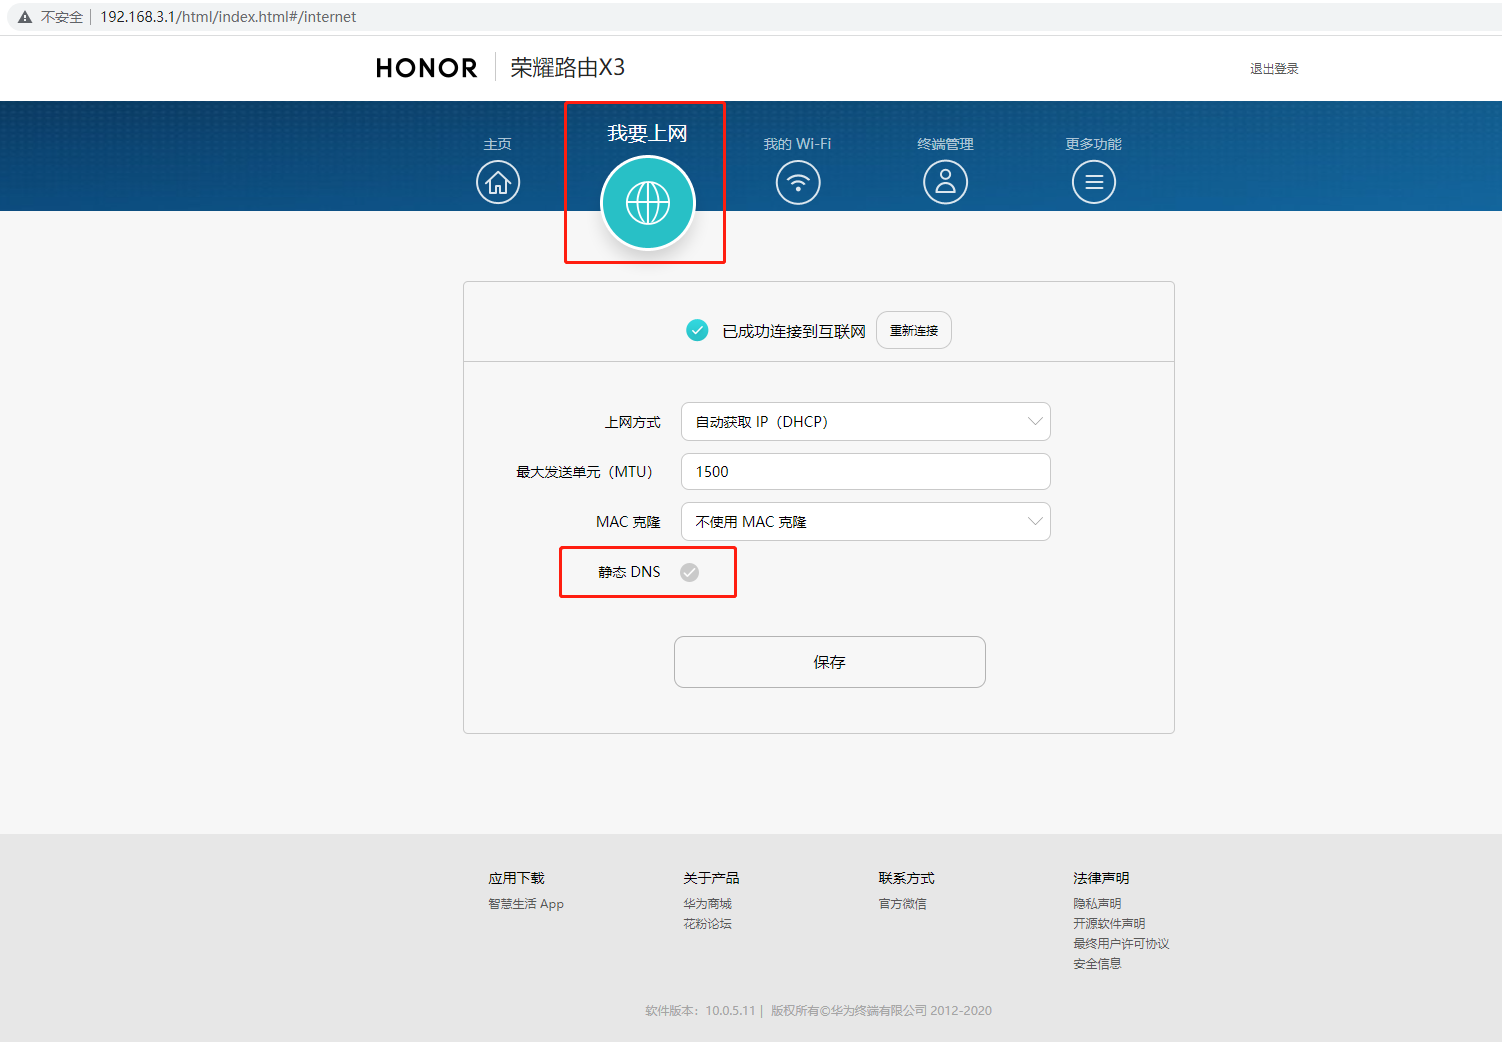The height and width of the screenshot is (1042, 1502).
Task: Click the 已成功连接到互联网 status text
Action: pyautogui.click(x=794, y=331)
